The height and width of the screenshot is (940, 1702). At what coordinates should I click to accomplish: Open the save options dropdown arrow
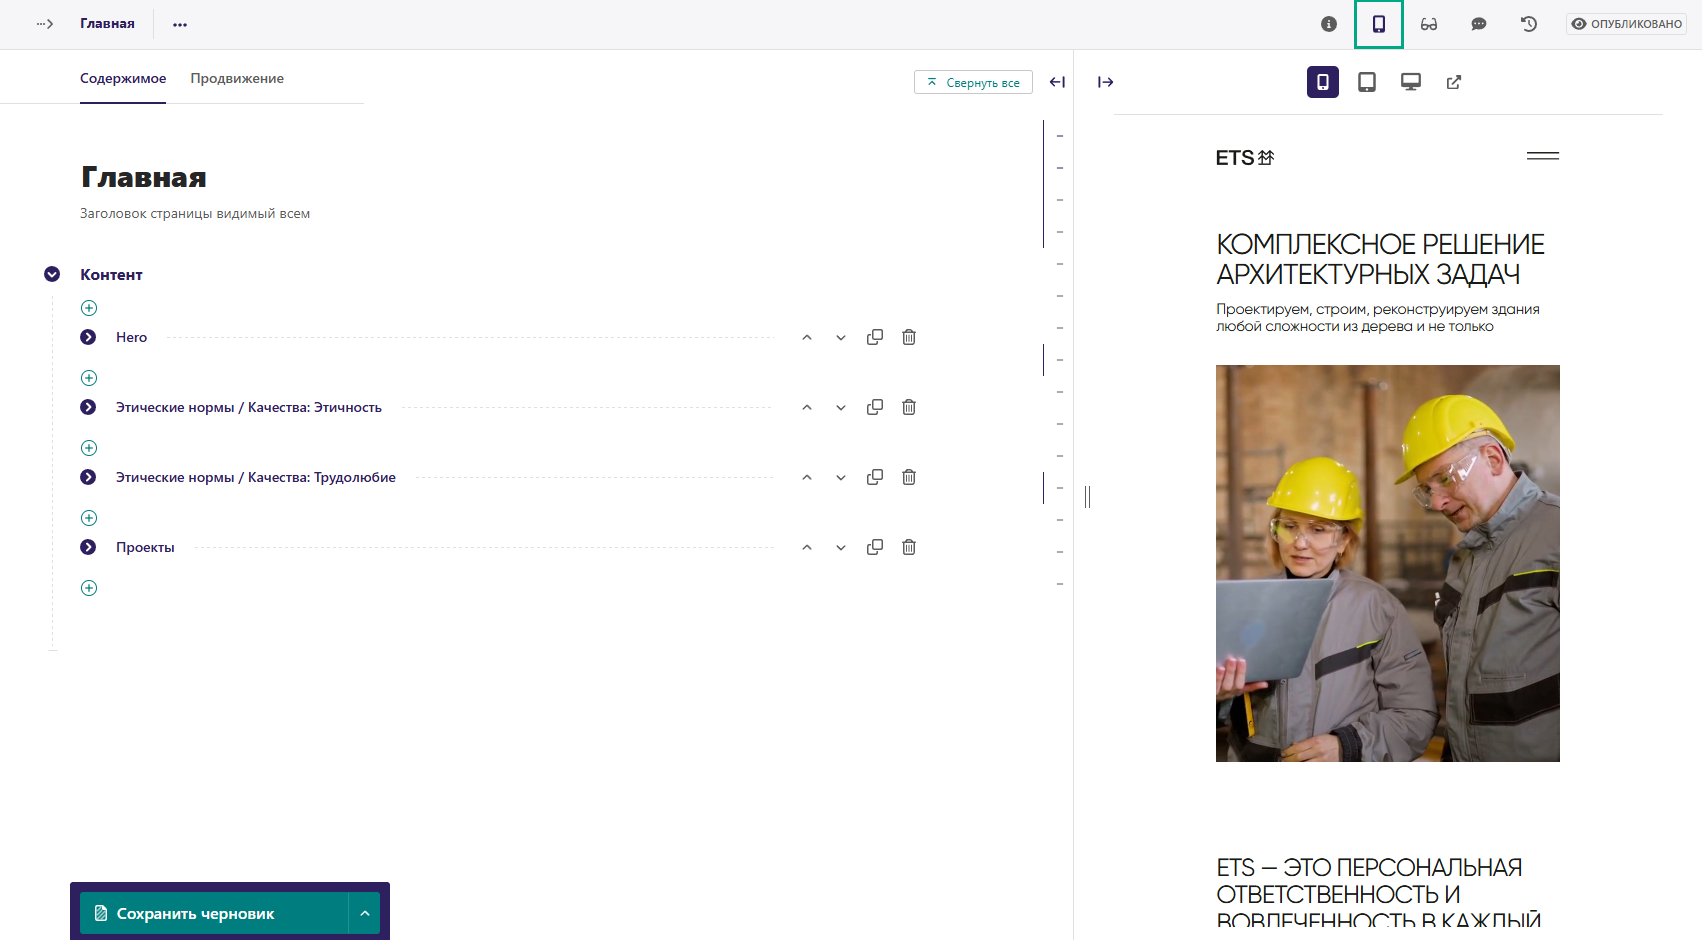coord(365,913)
